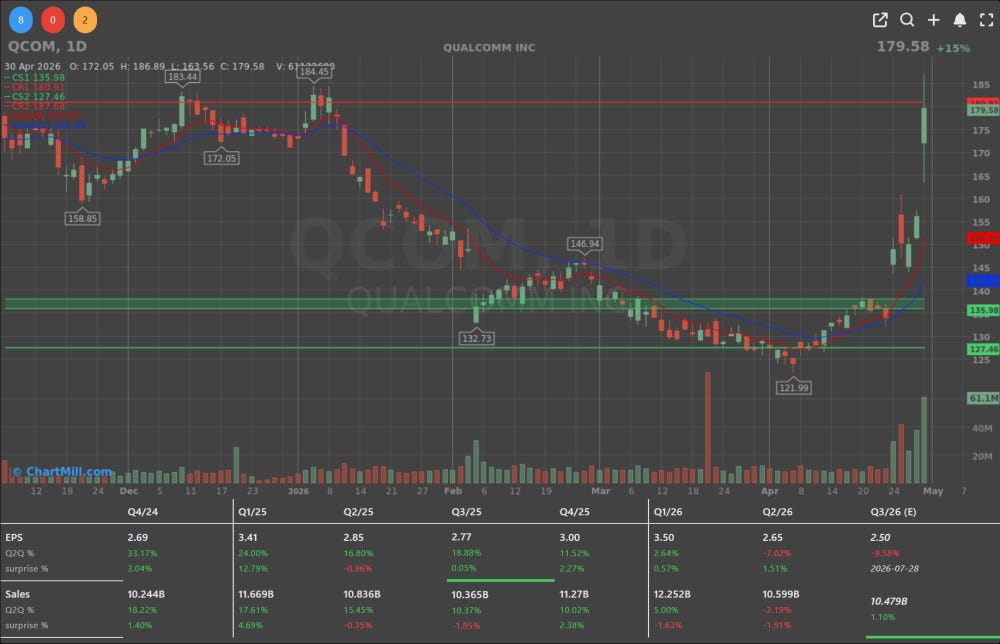
Task: Click the Q1/26 EPS value 3.50
Action: pos(663,538)
